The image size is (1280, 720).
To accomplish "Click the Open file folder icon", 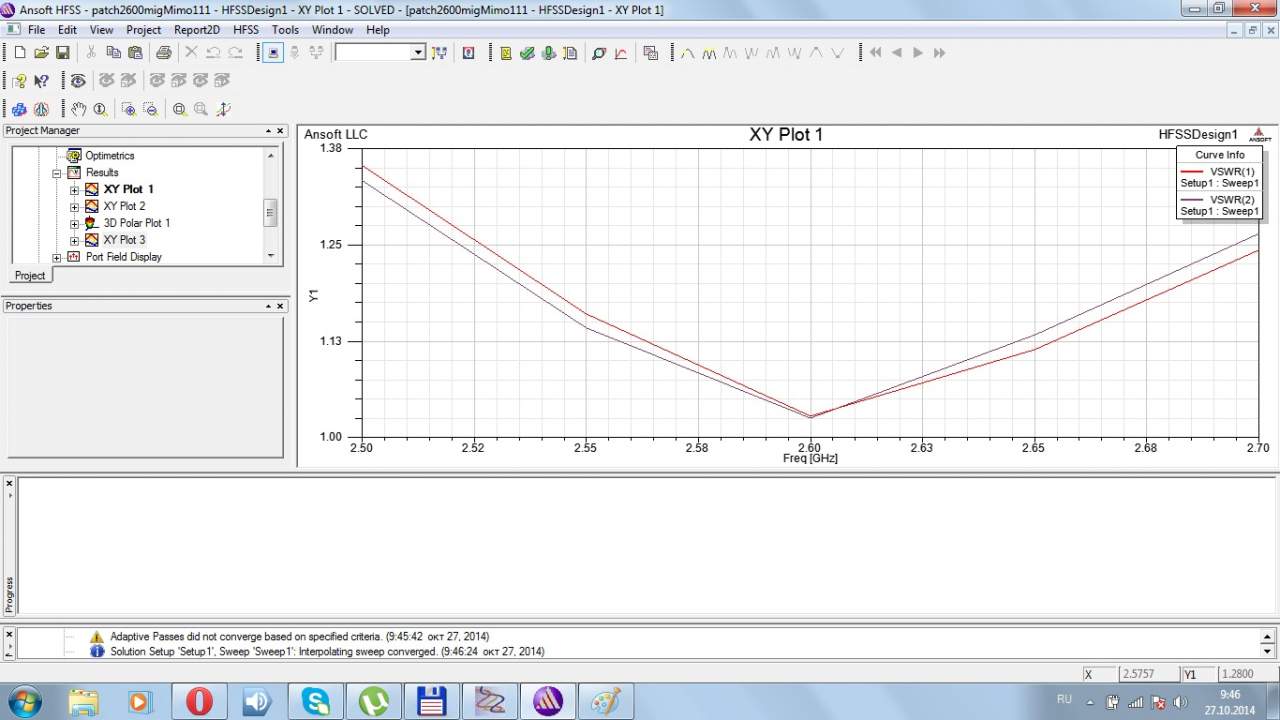I will tap(41, 53).
